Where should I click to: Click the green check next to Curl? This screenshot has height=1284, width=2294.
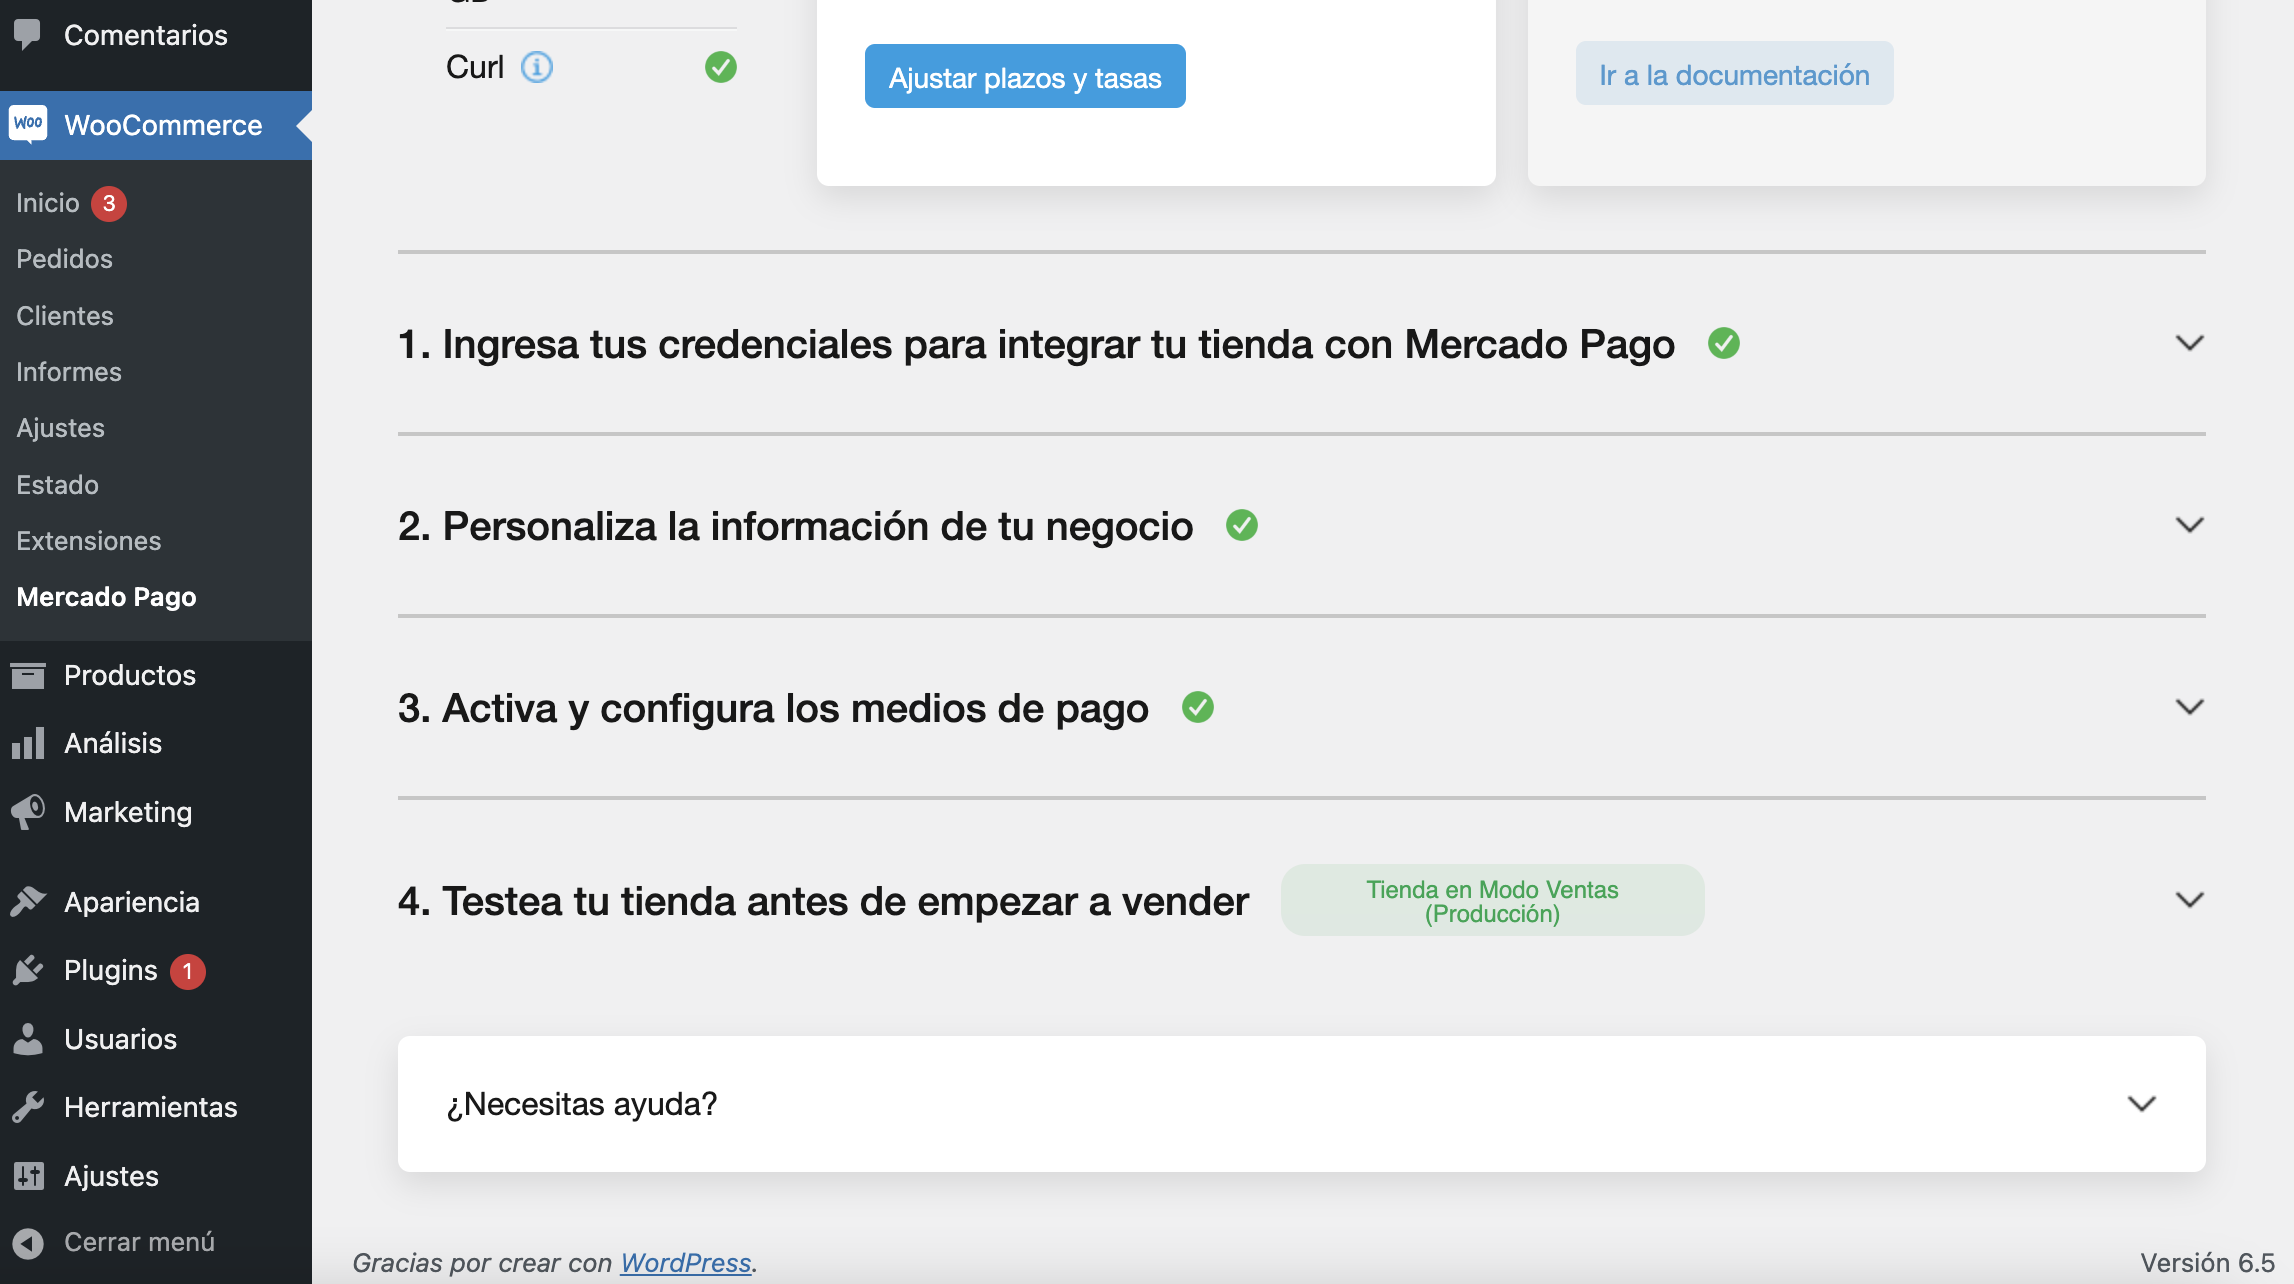[721, 67]
